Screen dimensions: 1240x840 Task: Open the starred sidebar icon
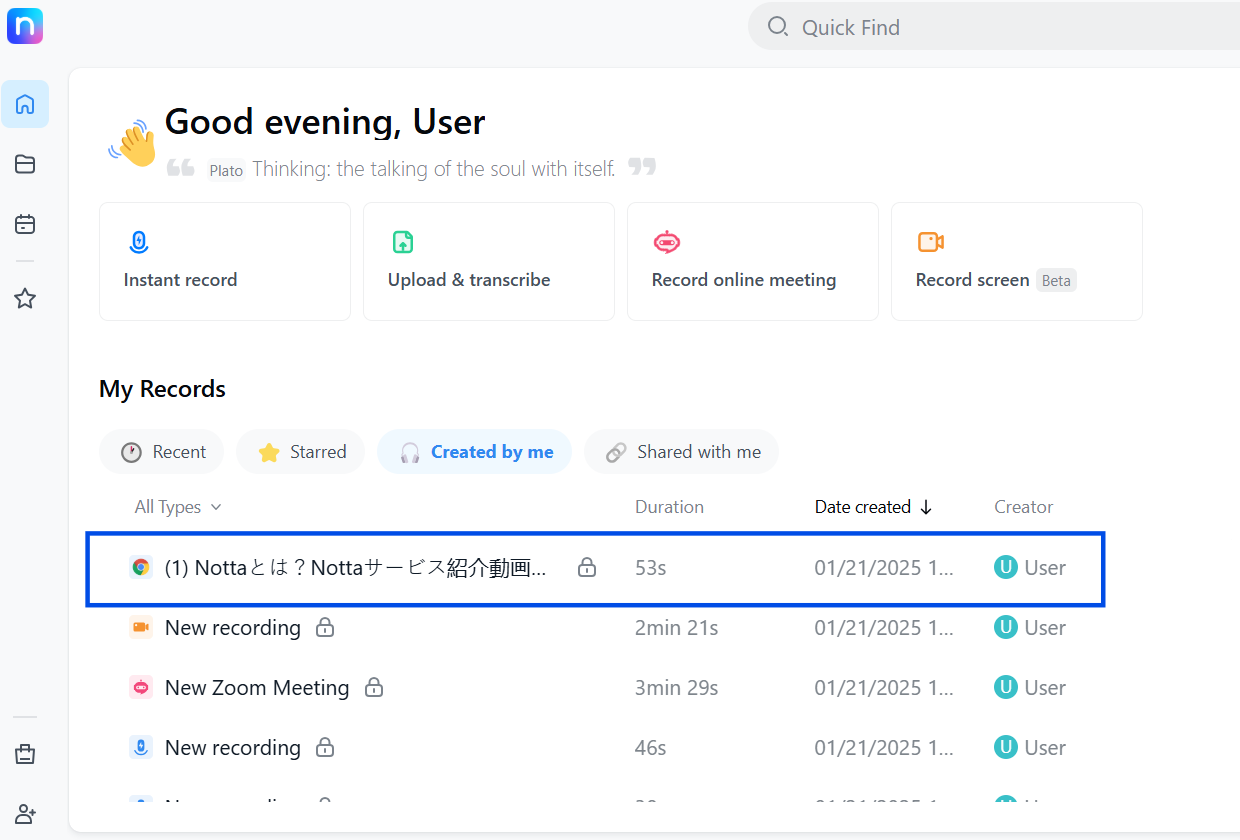pyautogui.click(x=25, y=298)
